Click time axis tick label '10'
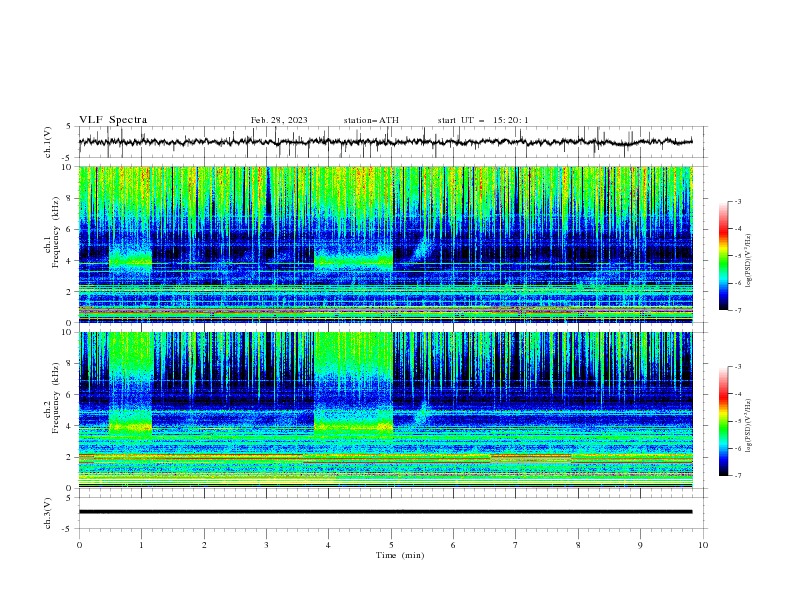This screenshot has width=792, height=612. [703, 545]
